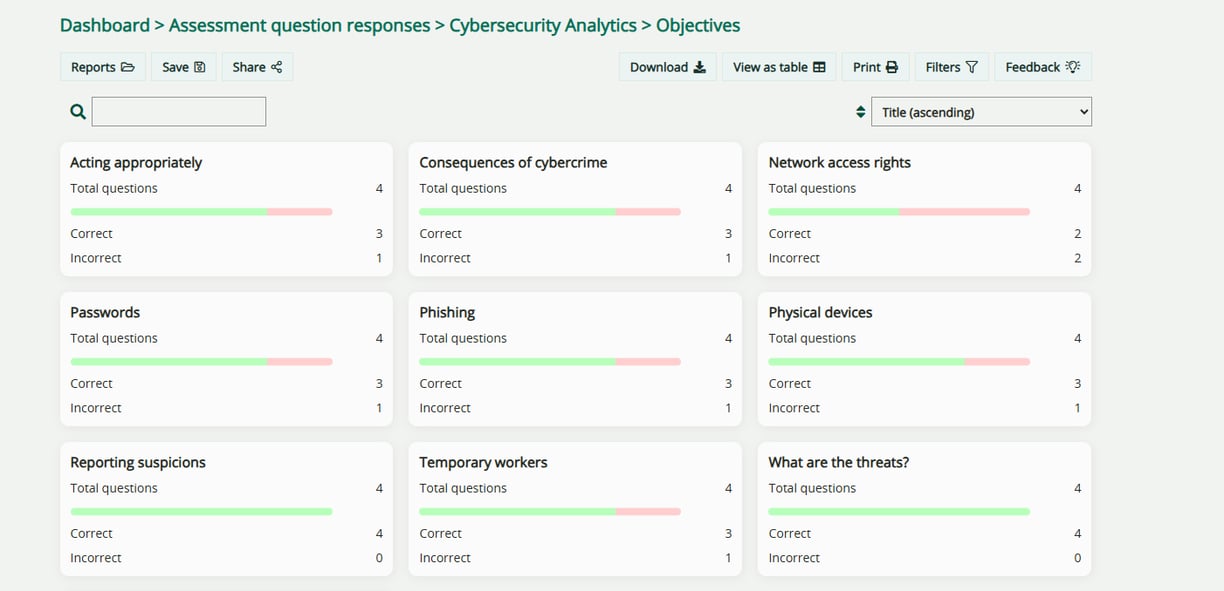Screen dimensions: 1224x591
Task: Switch to View as table
Action: tap(779, 67)
